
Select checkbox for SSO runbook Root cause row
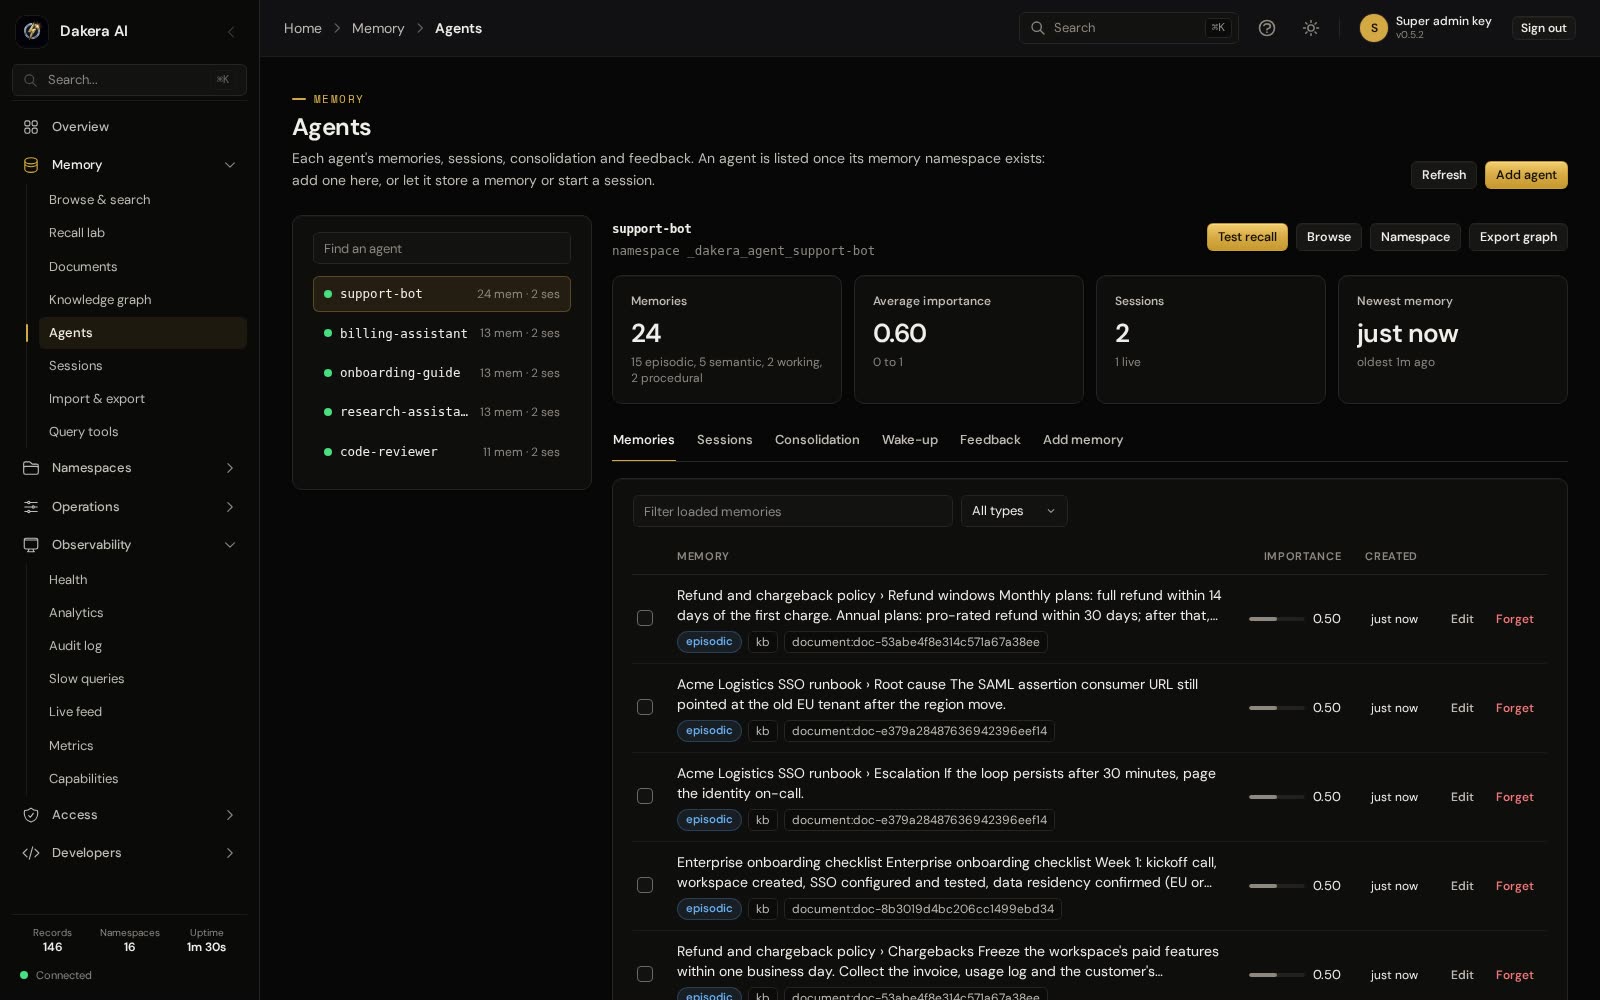point(645,707)
